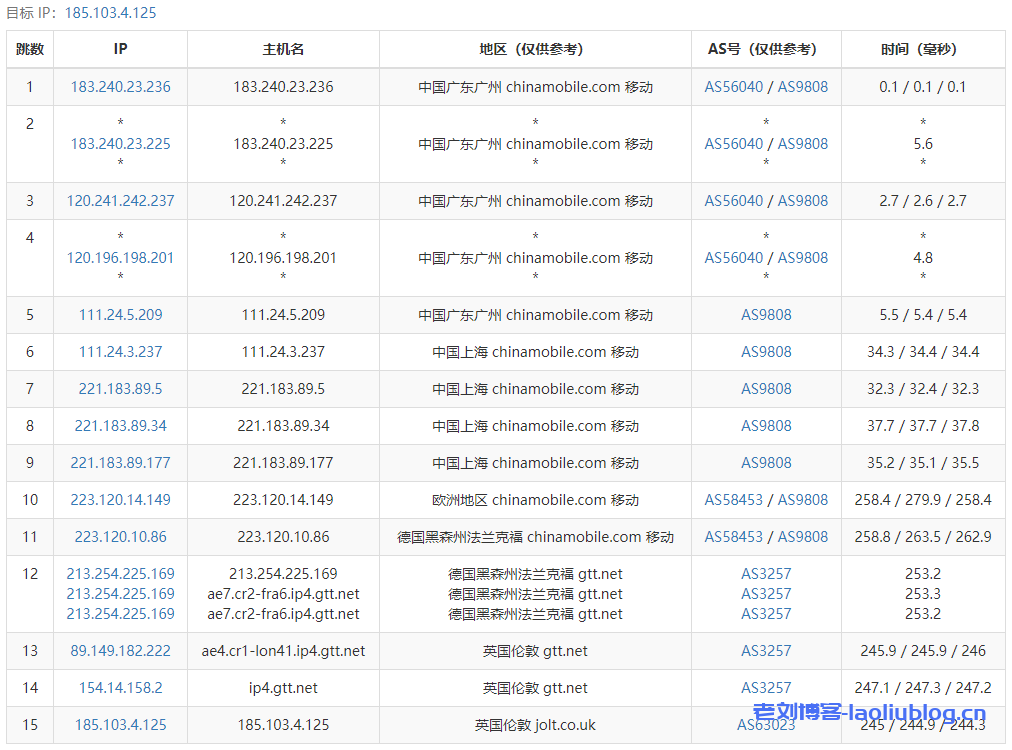The width and height of the screenshot is (1012, 750).
Task: Open AS3257 link in hop 13 row
Action: point(766,651)
